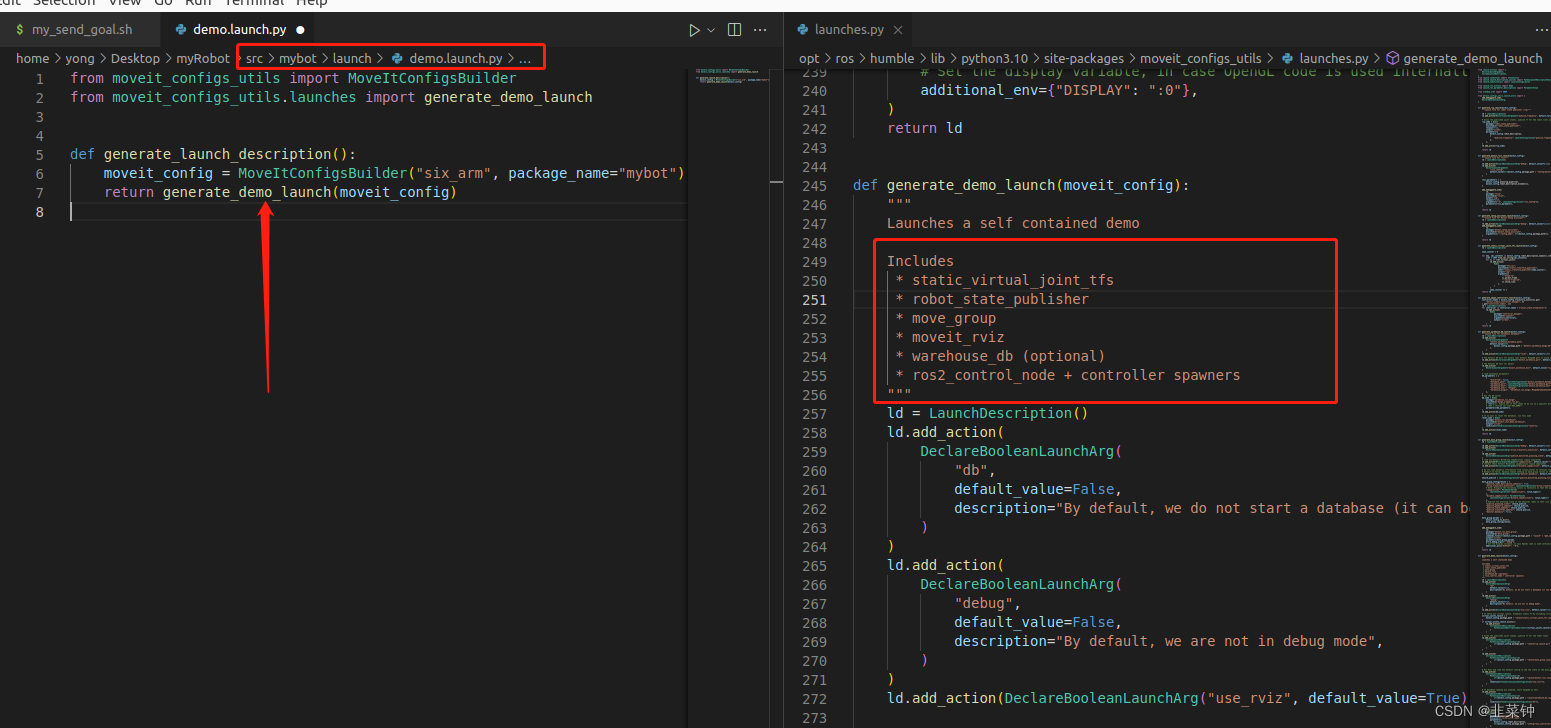Click '* robot_state_publisher' line

pyautogui.click(x=992, y=299)
